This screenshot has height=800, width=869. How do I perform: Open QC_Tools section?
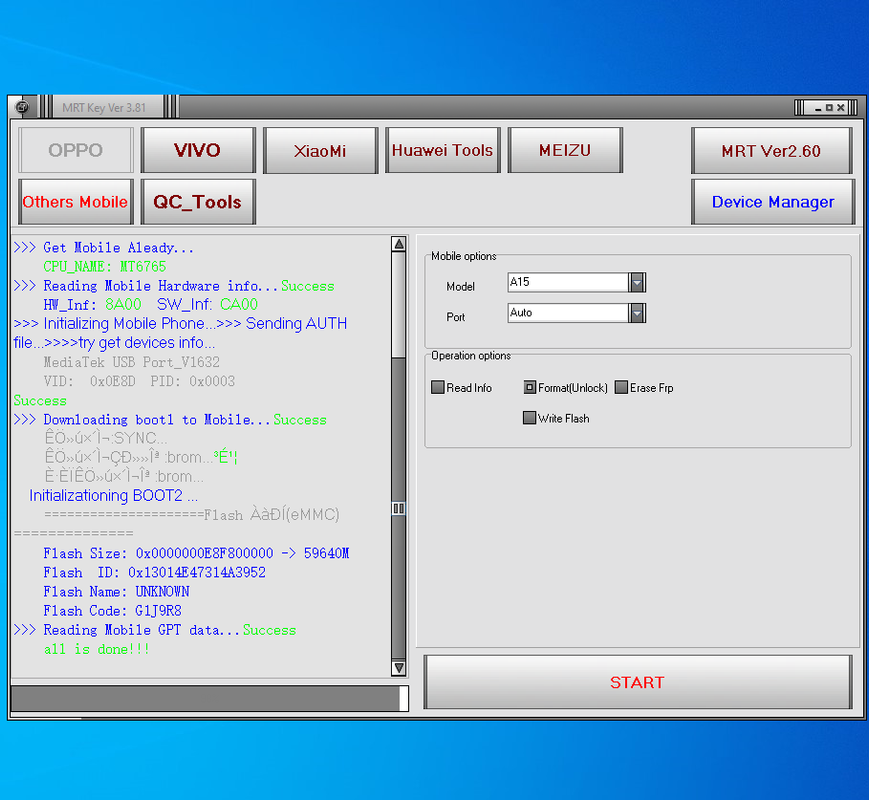[198, 202]
